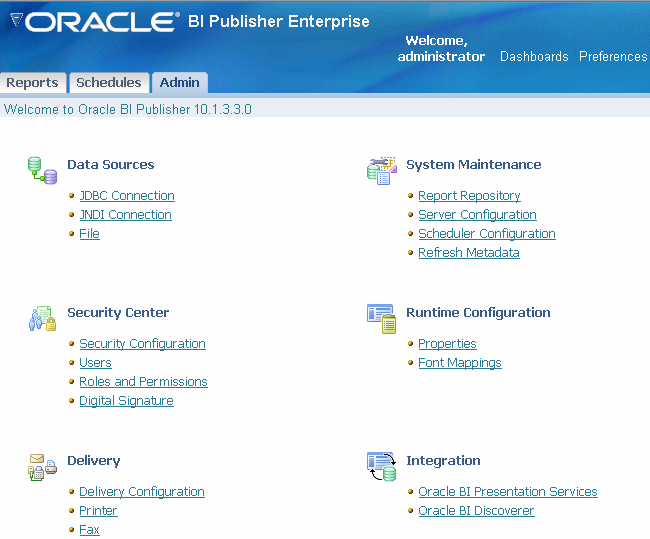Viewport: 650px width, 539px height.
Task: Click the System Maintenance tools icon
Action: click(382, 170)
